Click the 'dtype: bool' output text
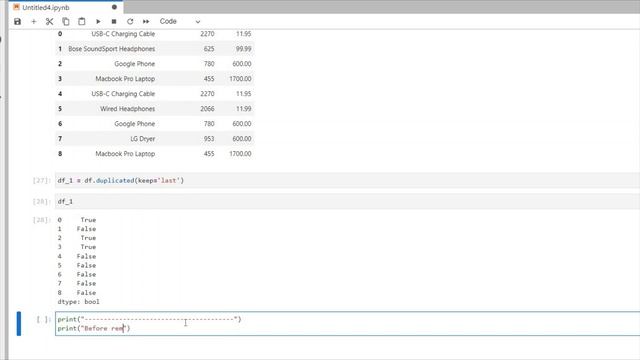The image size is (640, 360). click(x=78, y=302)
